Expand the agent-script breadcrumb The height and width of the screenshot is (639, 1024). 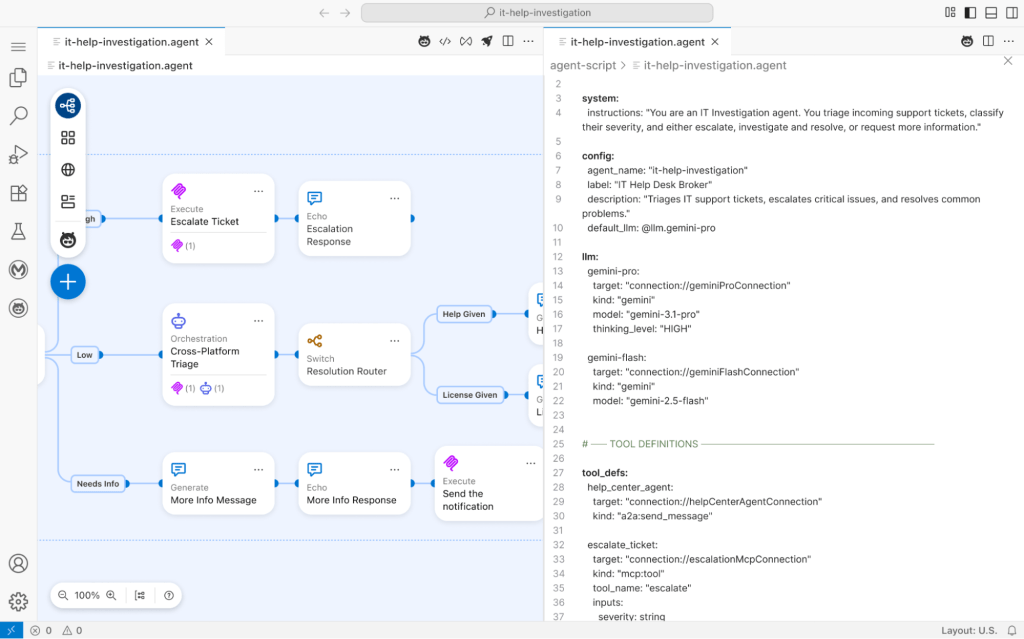[583, 64]
